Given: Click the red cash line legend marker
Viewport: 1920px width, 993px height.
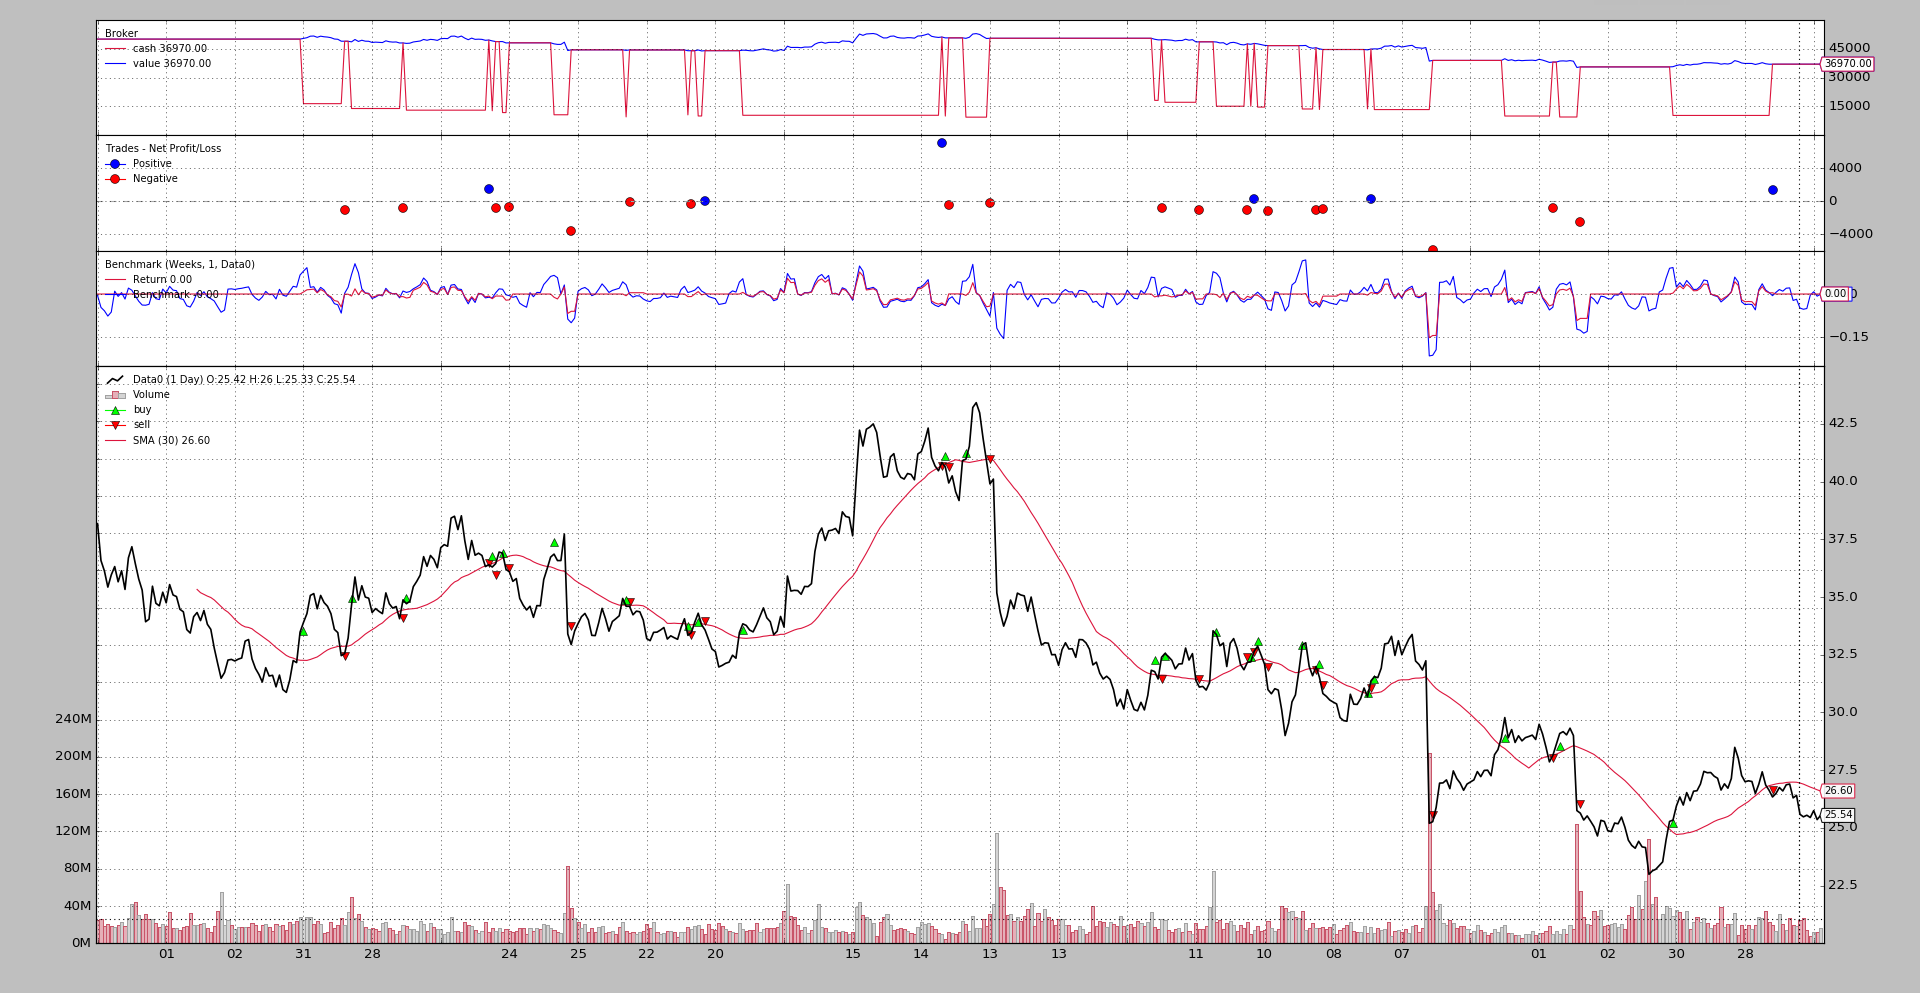Looking at the screenshot, I should pyautogui.click(x=115, y=49).
